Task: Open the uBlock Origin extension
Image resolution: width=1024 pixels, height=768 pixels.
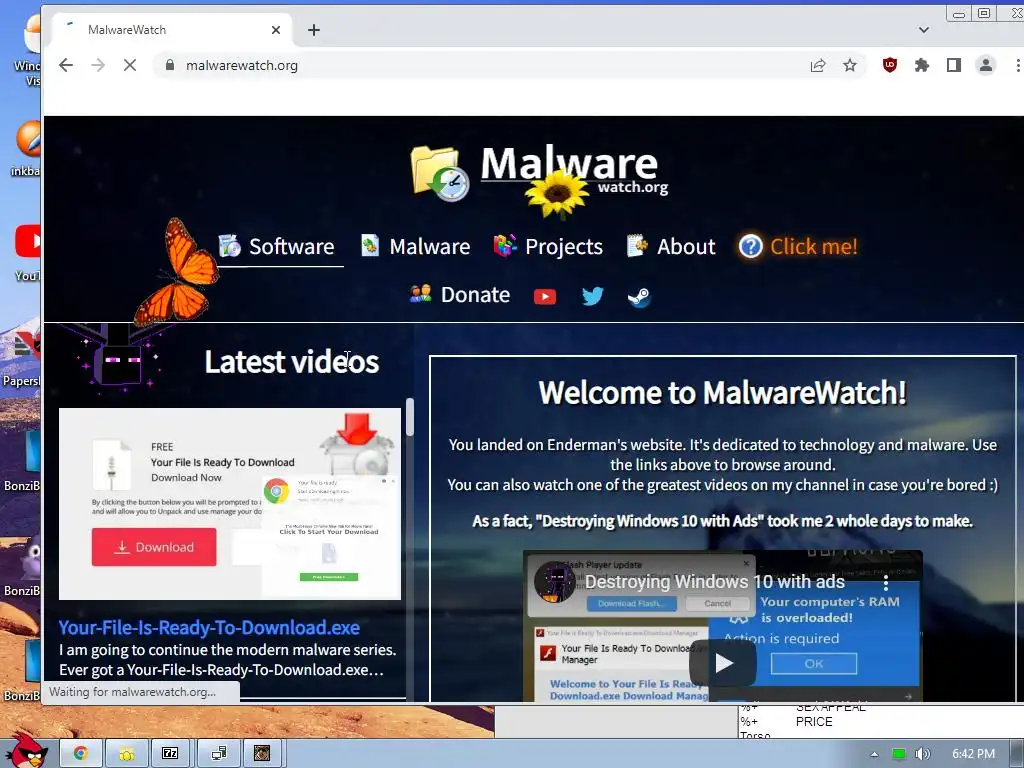Action: click(889, 65)
